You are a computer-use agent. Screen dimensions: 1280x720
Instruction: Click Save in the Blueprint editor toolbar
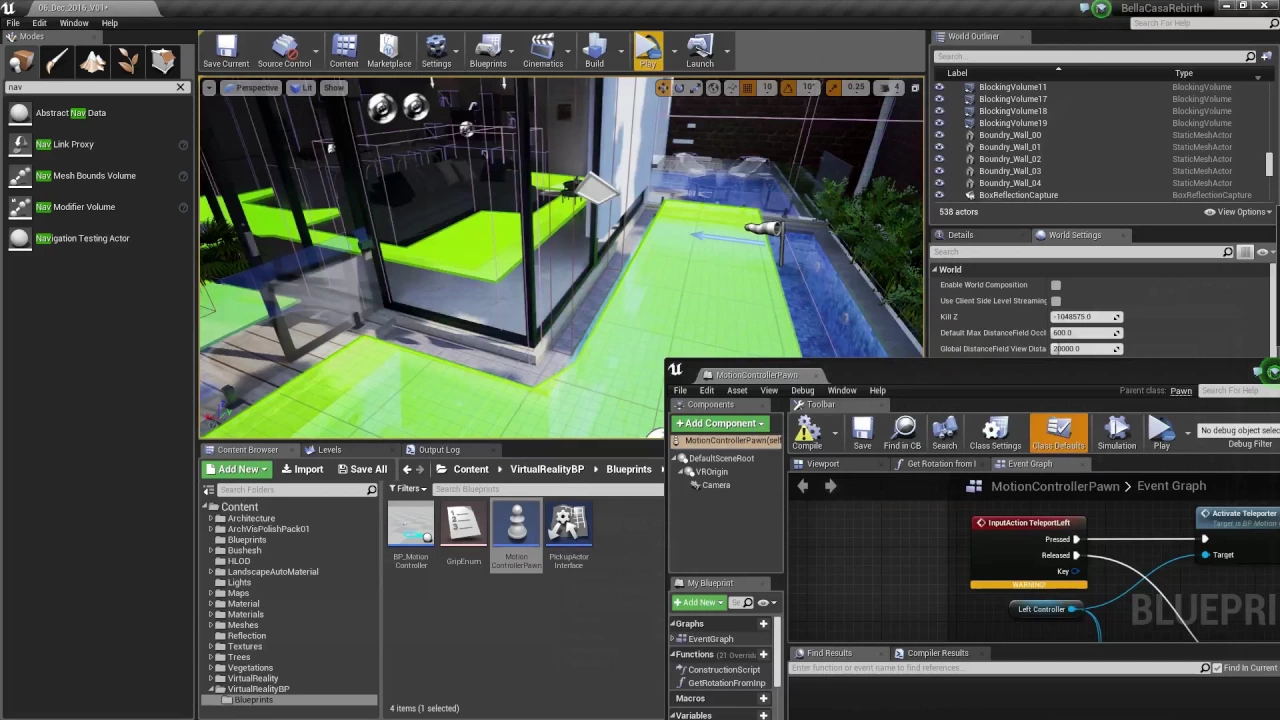(x=862, y=434)
